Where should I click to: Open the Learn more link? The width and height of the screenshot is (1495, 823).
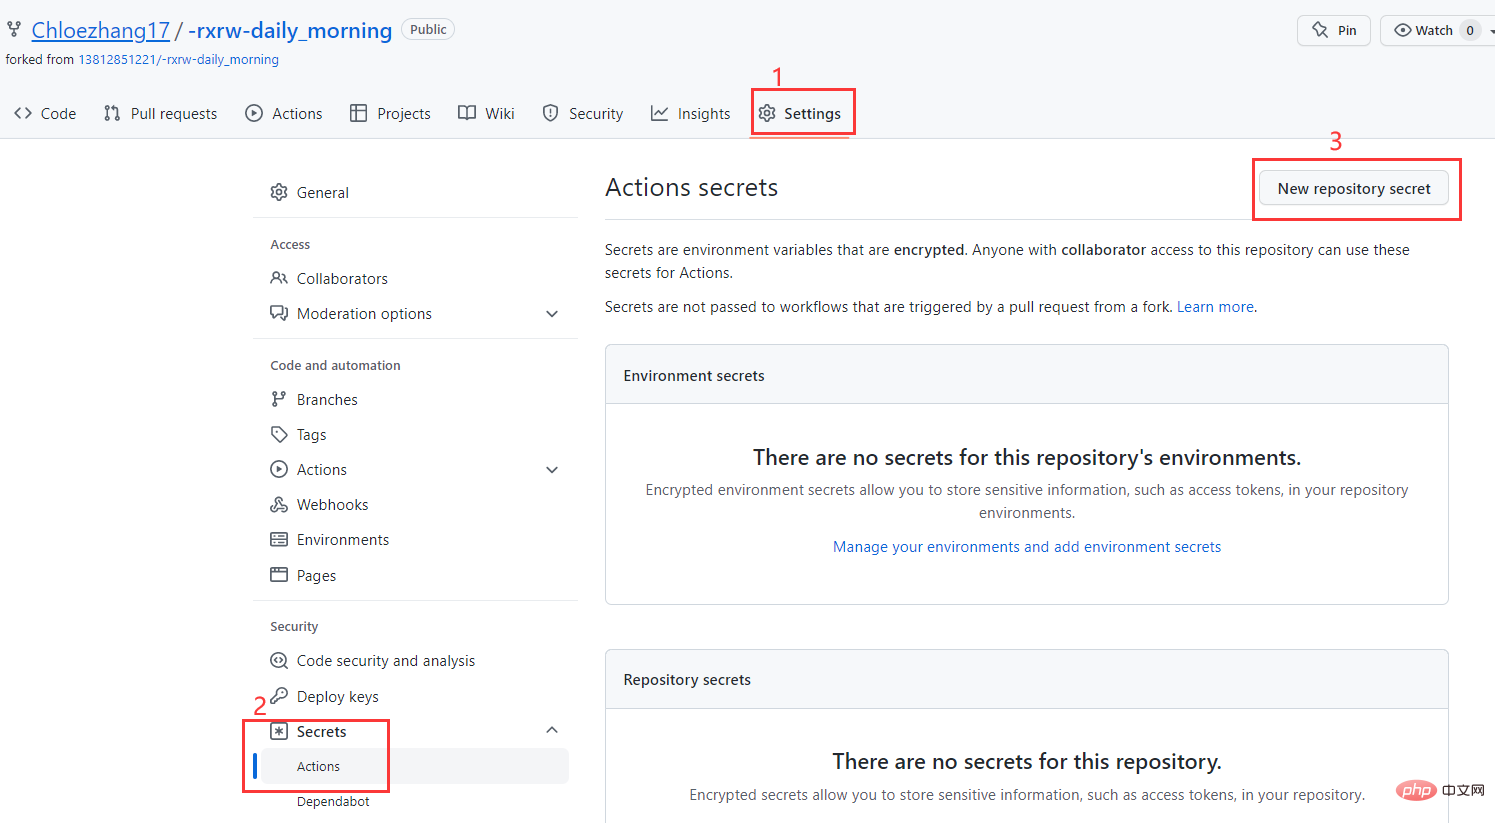tap(1215, 307)
